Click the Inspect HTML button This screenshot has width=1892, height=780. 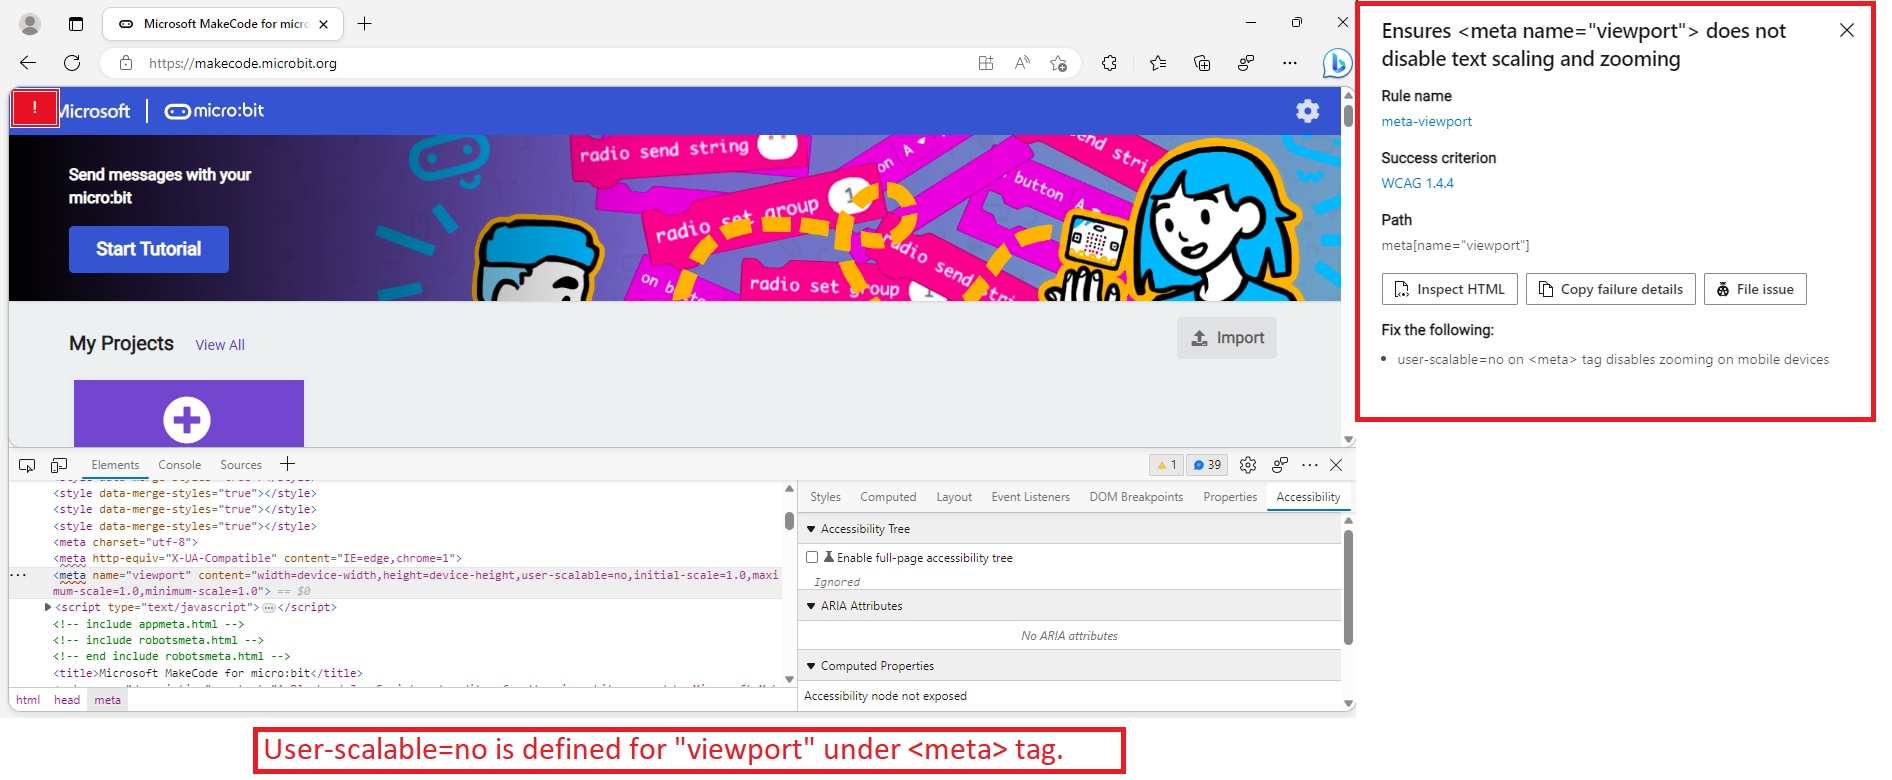coord(1450,289)
